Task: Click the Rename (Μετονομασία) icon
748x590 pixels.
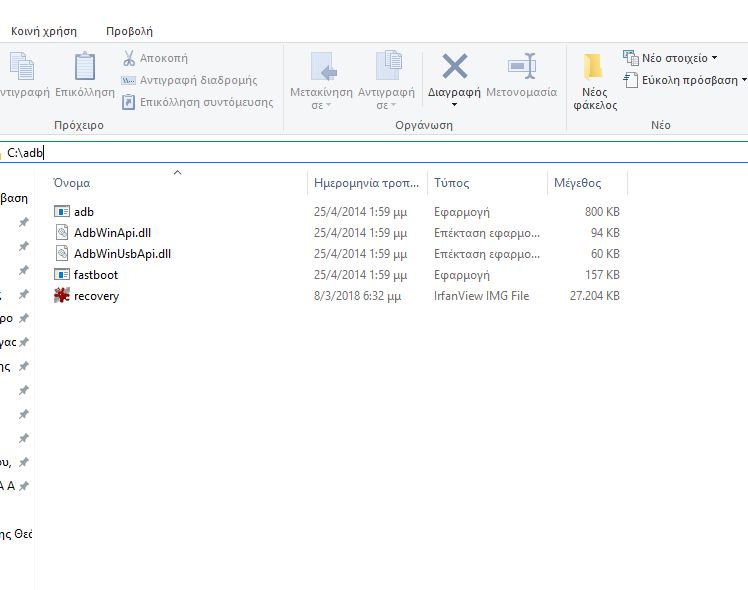Action: tap(521, 67)
